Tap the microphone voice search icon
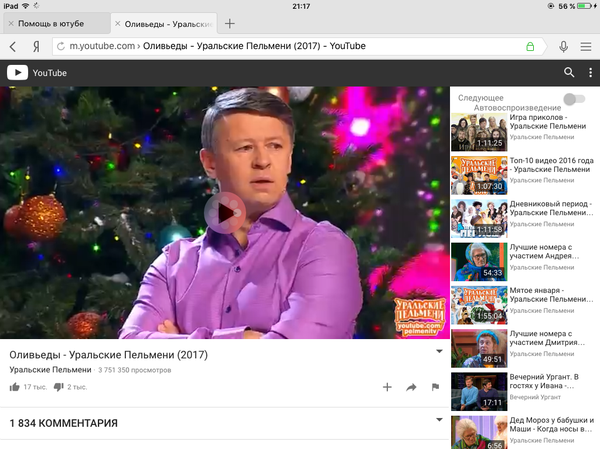 pyautogui.click(x=564, y=46)
